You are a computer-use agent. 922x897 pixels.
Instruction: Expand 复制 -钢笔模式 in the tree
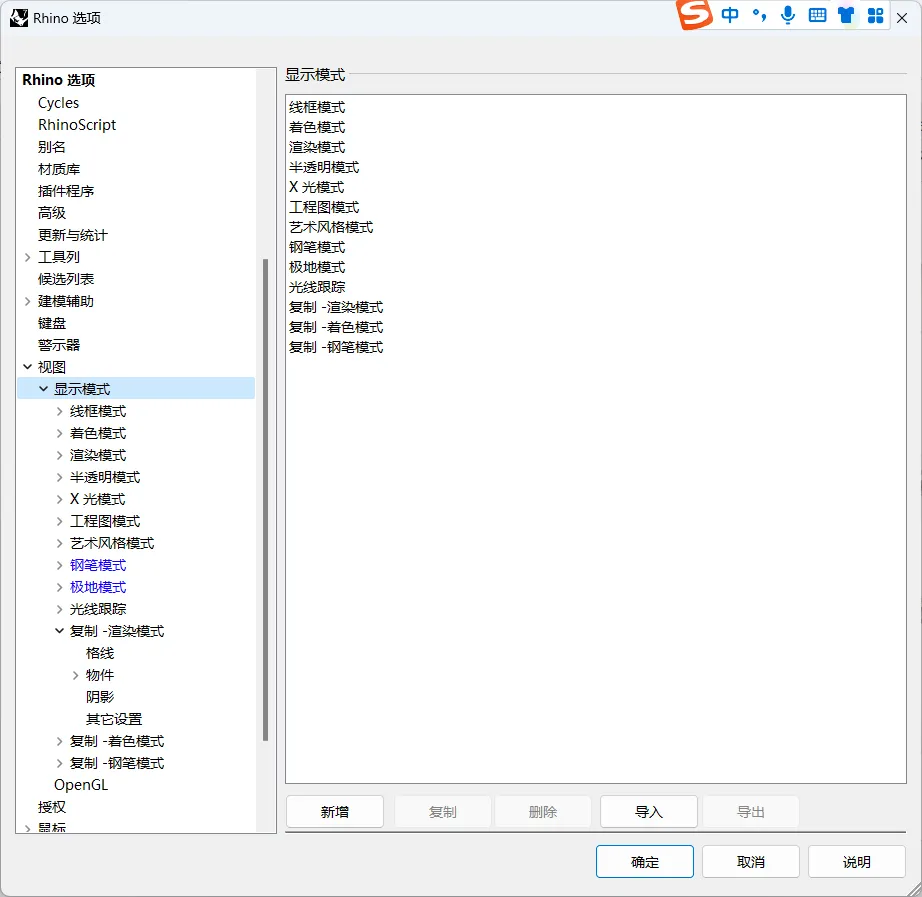[59, 763]
